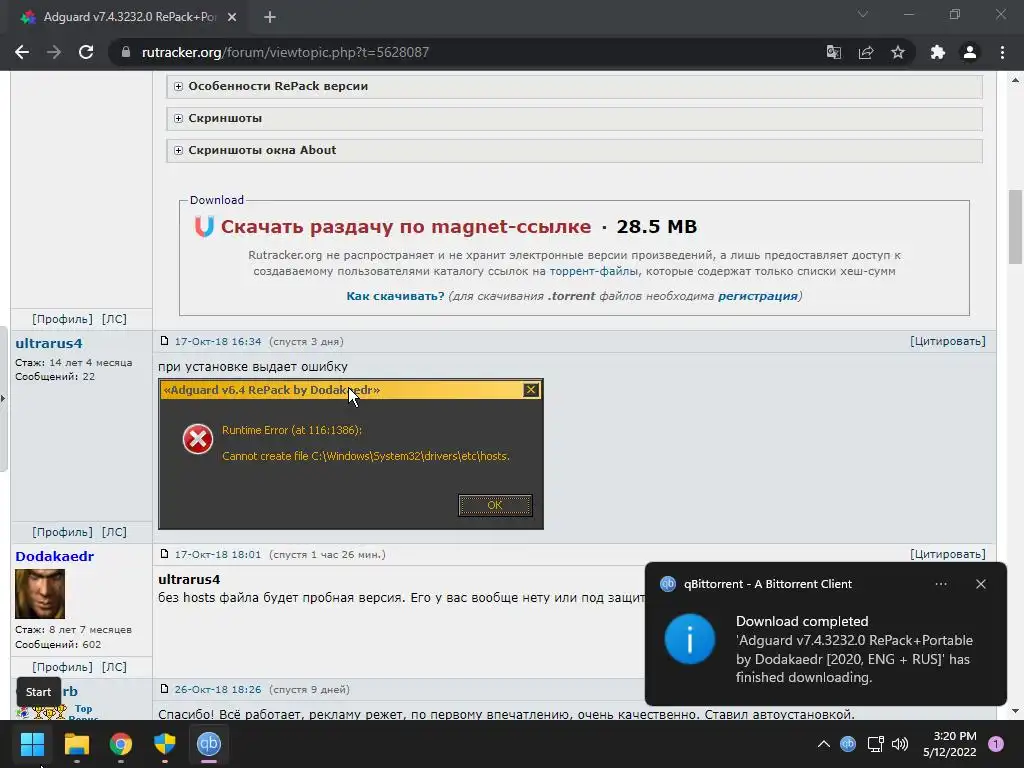The height and width of the screenshot is (768, 1024).
Task: Open Dodakaedr user name link
Action: (55, 556)
